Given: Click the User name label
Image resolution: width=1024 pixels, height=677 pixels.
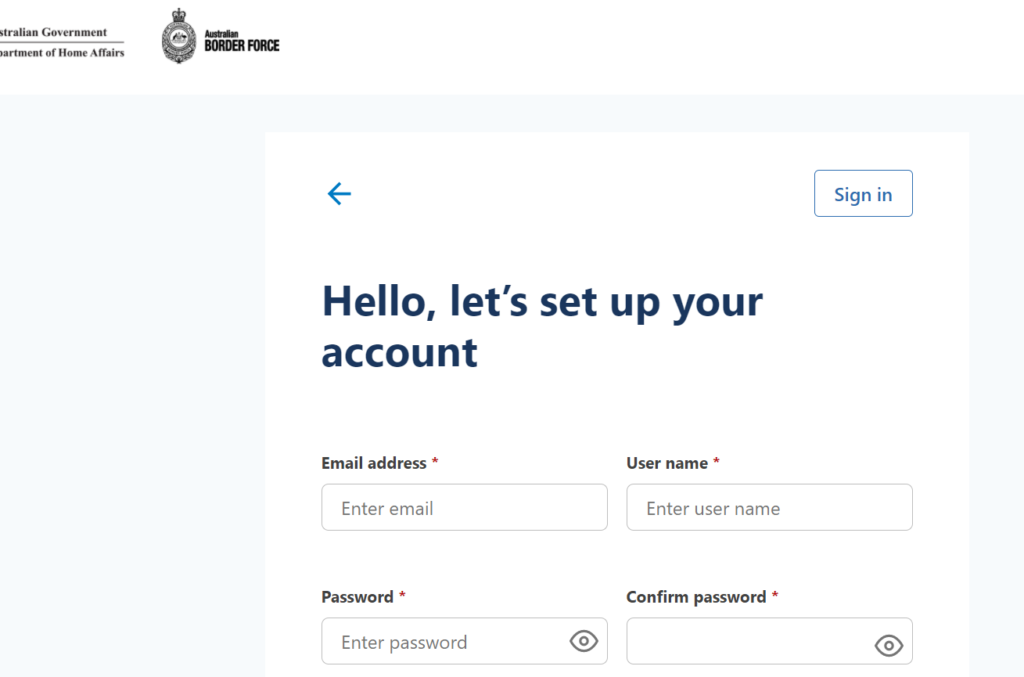Looking at the screenshot, I should click(x=667, y=463).
